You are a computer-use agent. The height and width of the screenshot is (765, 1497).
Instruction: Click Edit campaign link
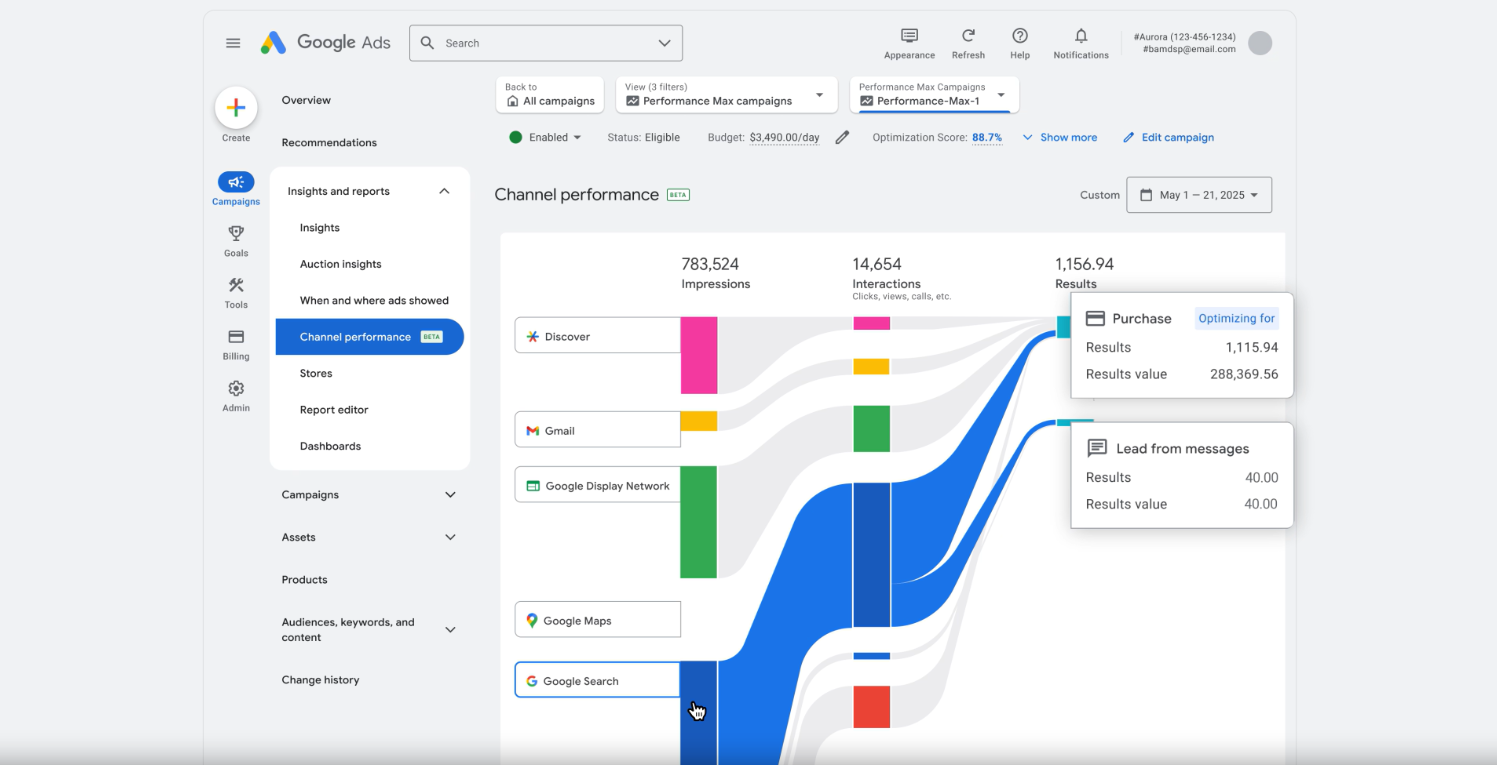[1168, 138]
